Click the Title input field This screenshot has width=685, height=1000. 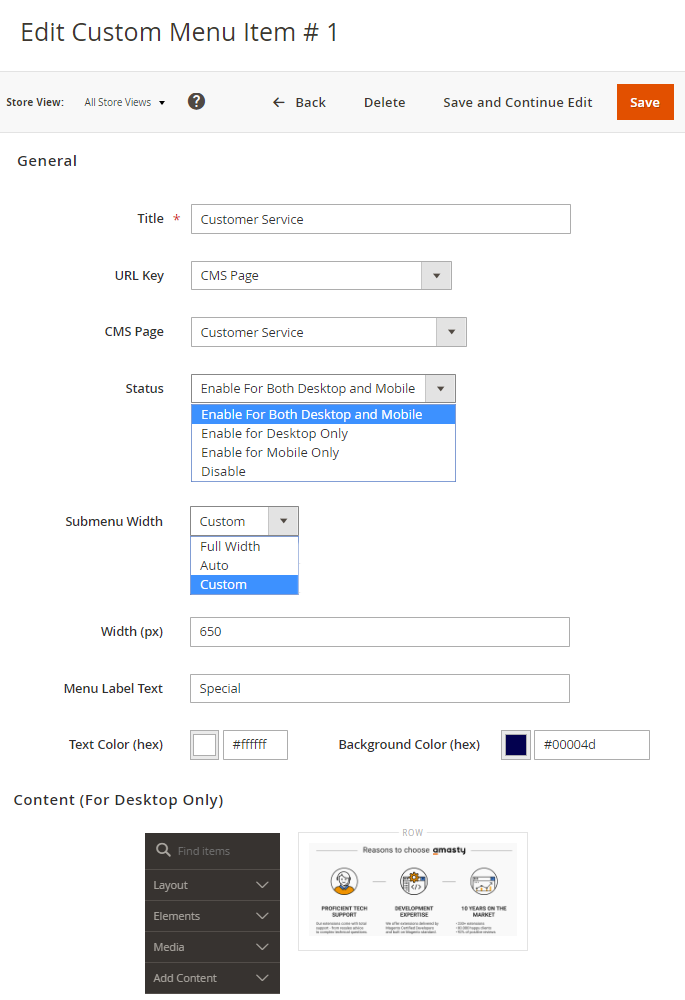tap(380, 219)
